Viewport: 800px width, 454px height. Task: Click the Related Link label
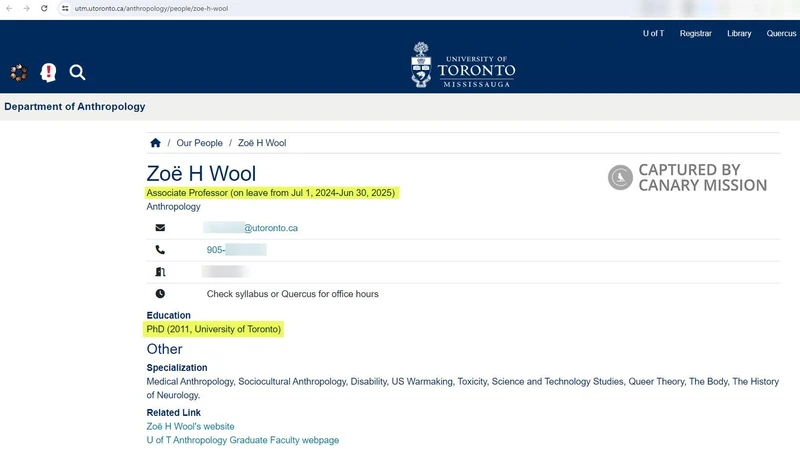tap(173, 413)
